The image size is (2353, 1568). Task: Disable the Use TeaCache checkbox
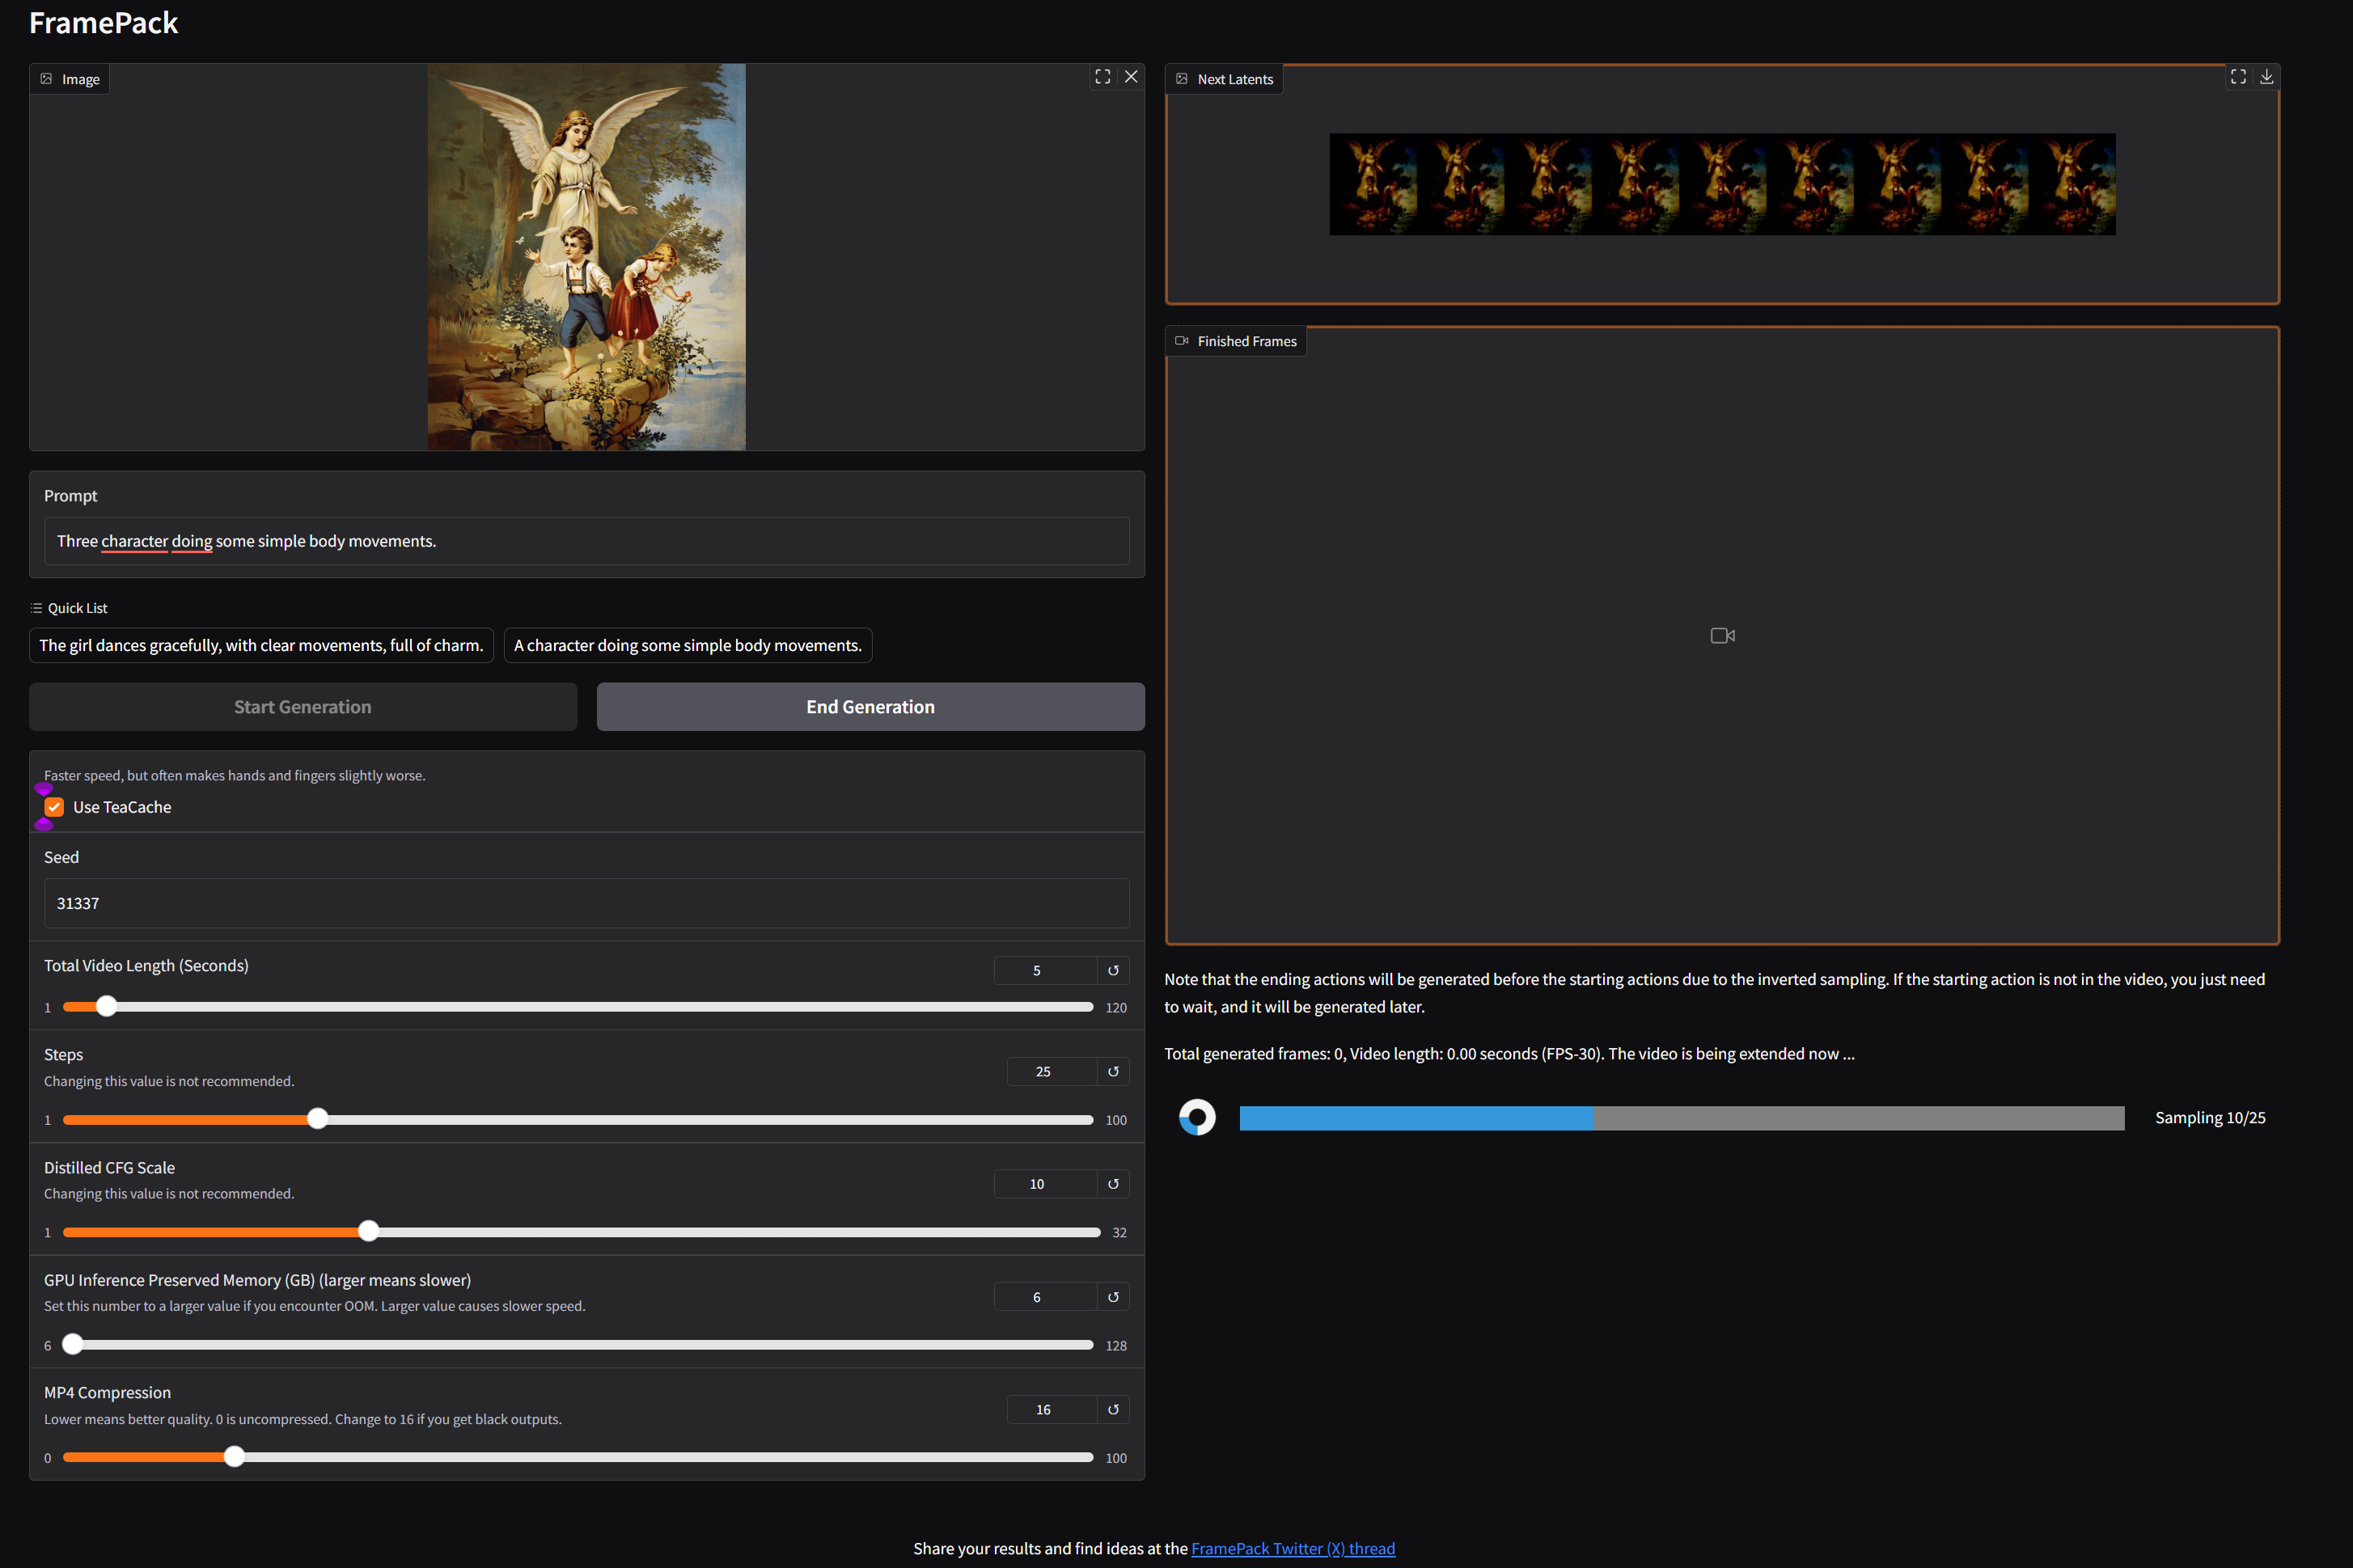(x=55, y=807)
